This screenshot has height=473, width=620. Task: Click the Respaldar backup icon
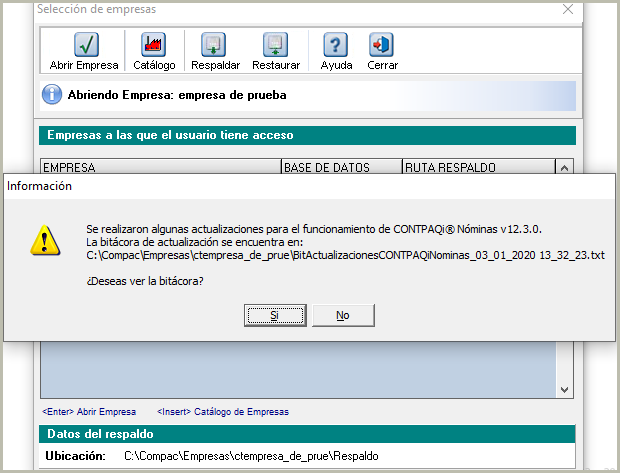click(214, 44)
